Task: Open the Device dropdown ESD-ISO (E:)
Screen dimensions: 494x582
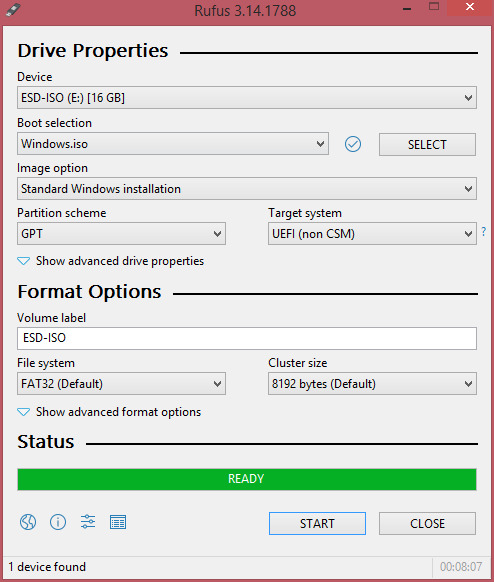Action: tap(247, 98)
